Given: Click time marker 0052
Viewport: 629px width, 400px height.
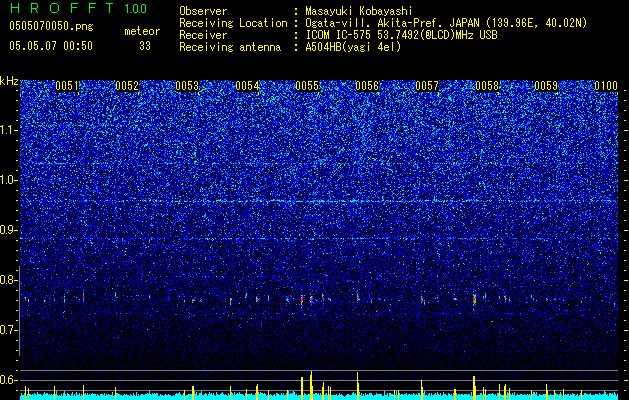Looking at the screenshot, I should [127, 86].
